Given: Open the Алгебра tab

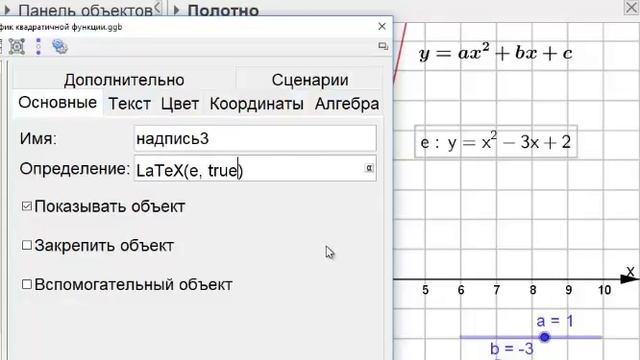Looking at the screenshot, I should click(347, 104).
